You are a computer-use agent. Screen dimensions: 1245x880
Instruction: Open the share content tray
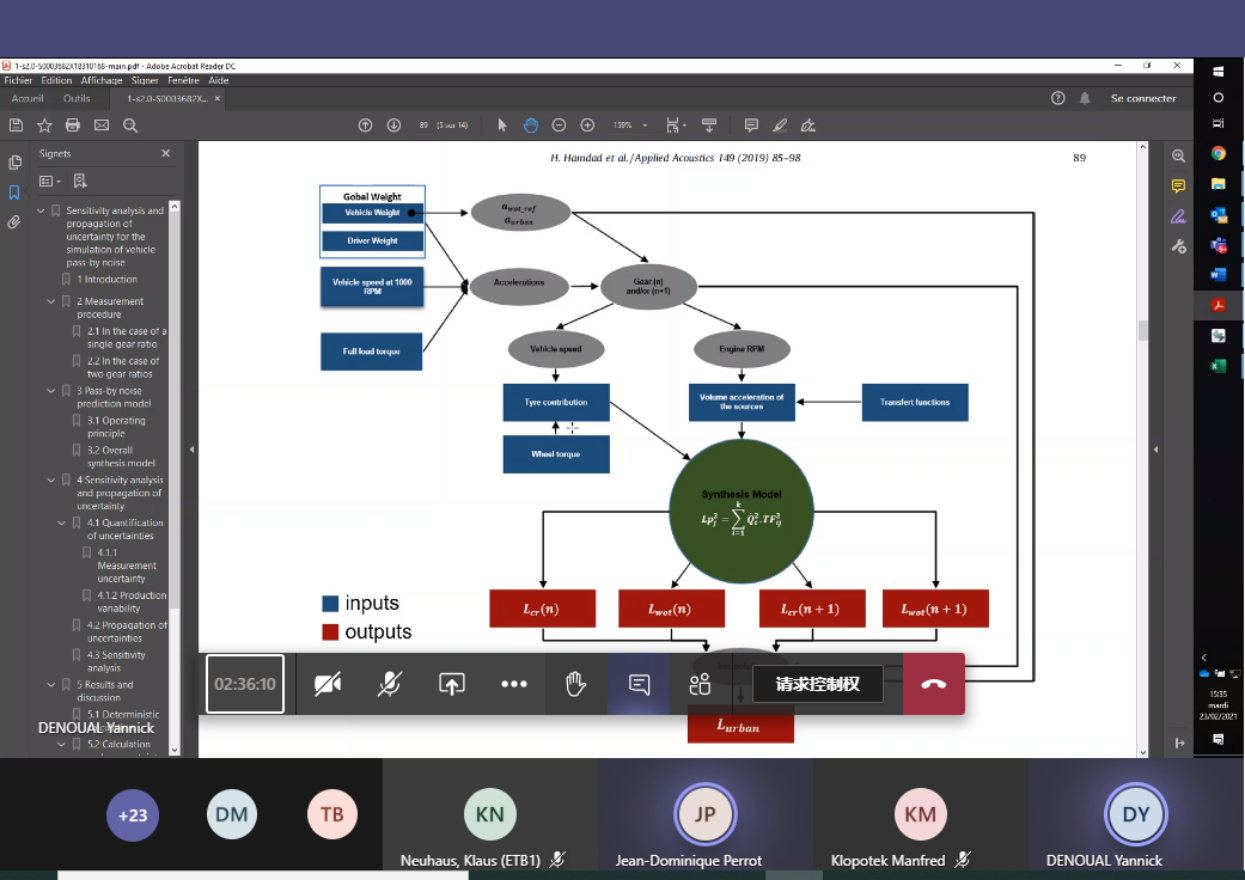(452, 684)
